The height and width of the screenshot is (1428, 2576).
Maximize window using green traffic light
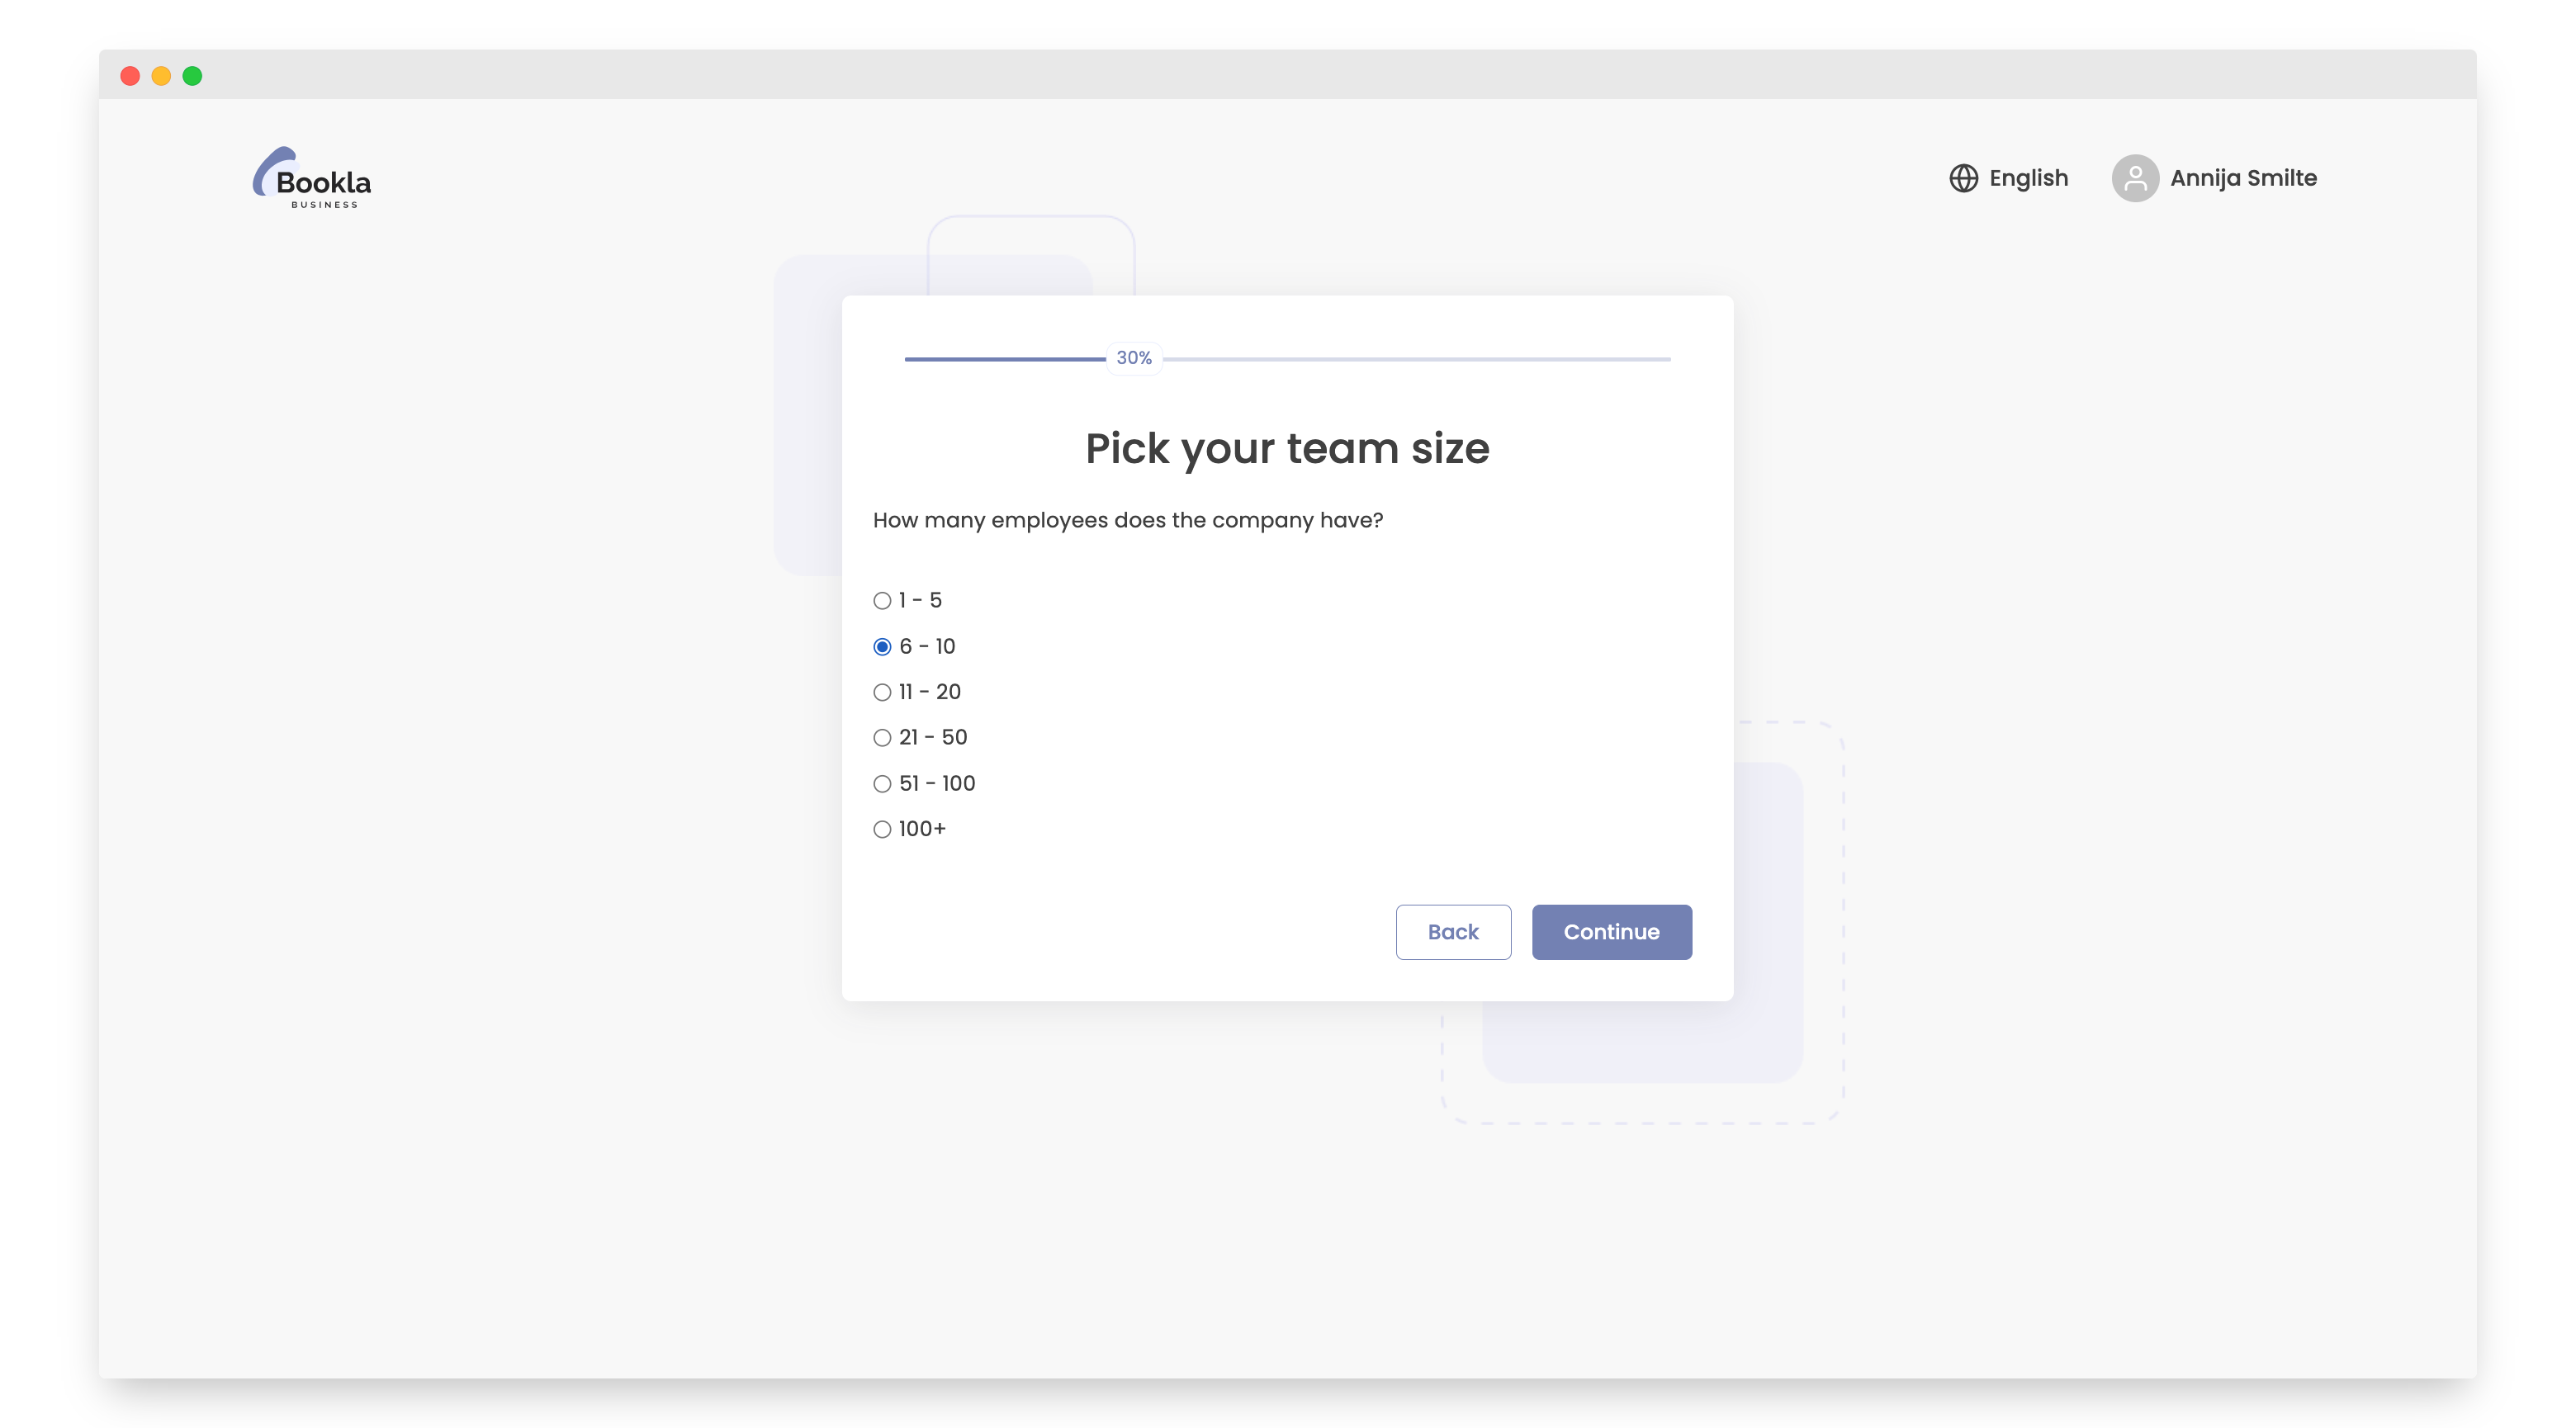[192, 75]
